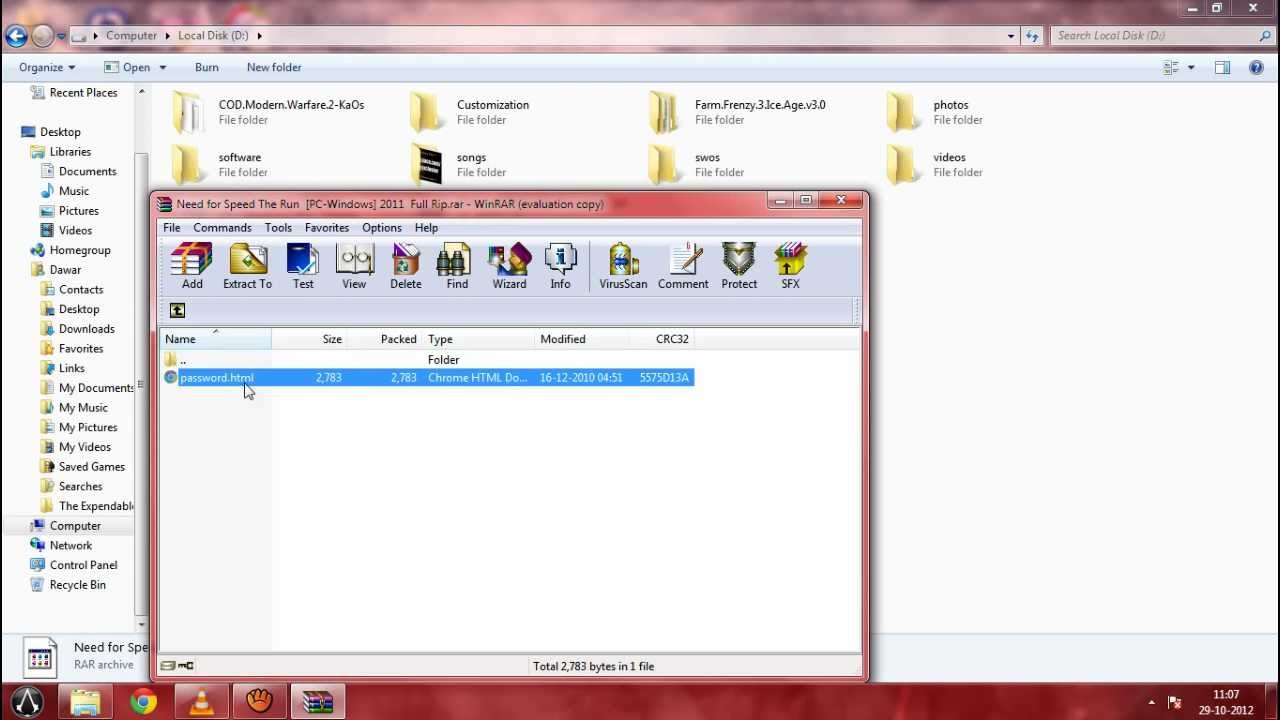Click the arrow after Local Disk (D:) breadcrumb
Viewport: 1280px width, 720px height.
pyautogui.click(x=260, y=36)
